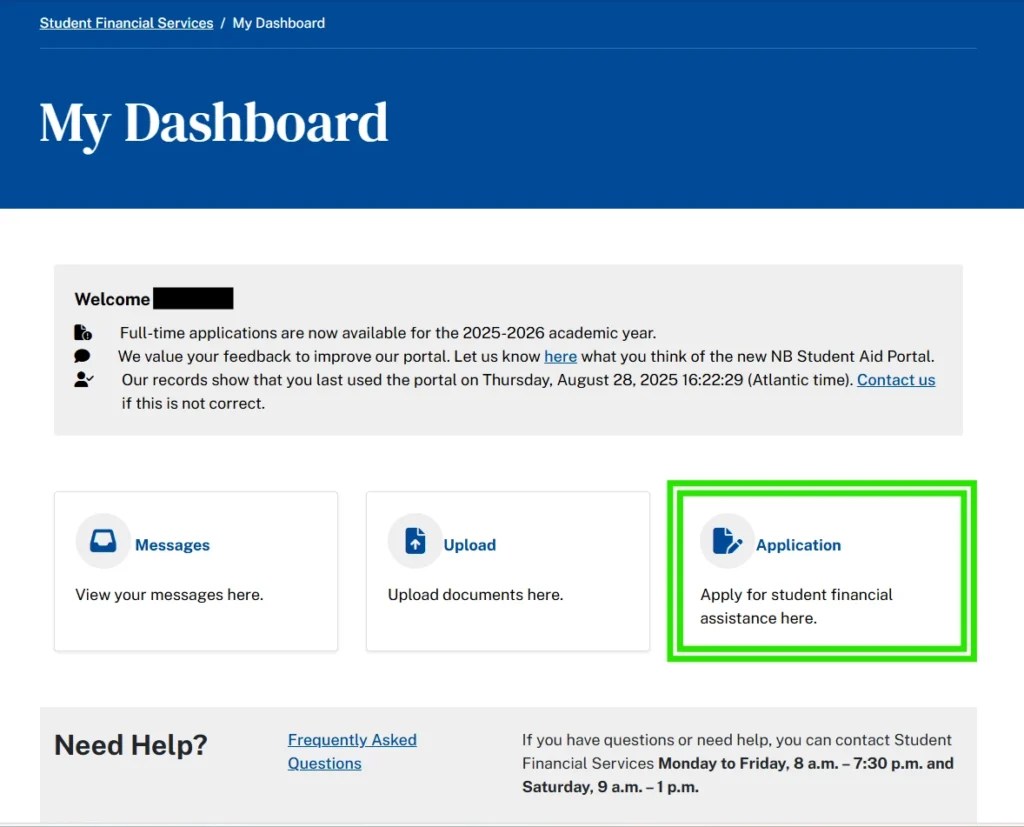This screenshot has height=827, width=1024.
Task: Click the chat bubble icon next to feedback message
Action: point(83,356)
